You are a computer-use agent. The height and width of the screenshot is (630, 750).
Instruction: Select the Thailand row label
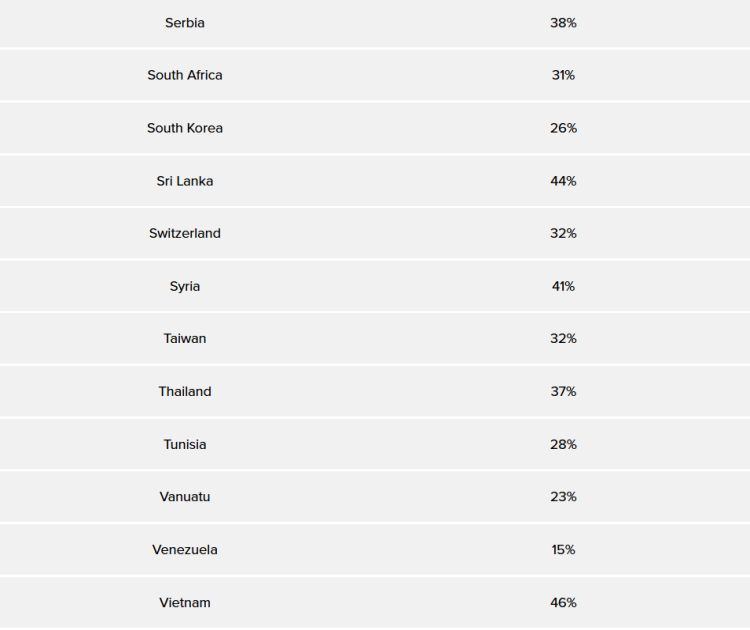click(x=185, y=391)
